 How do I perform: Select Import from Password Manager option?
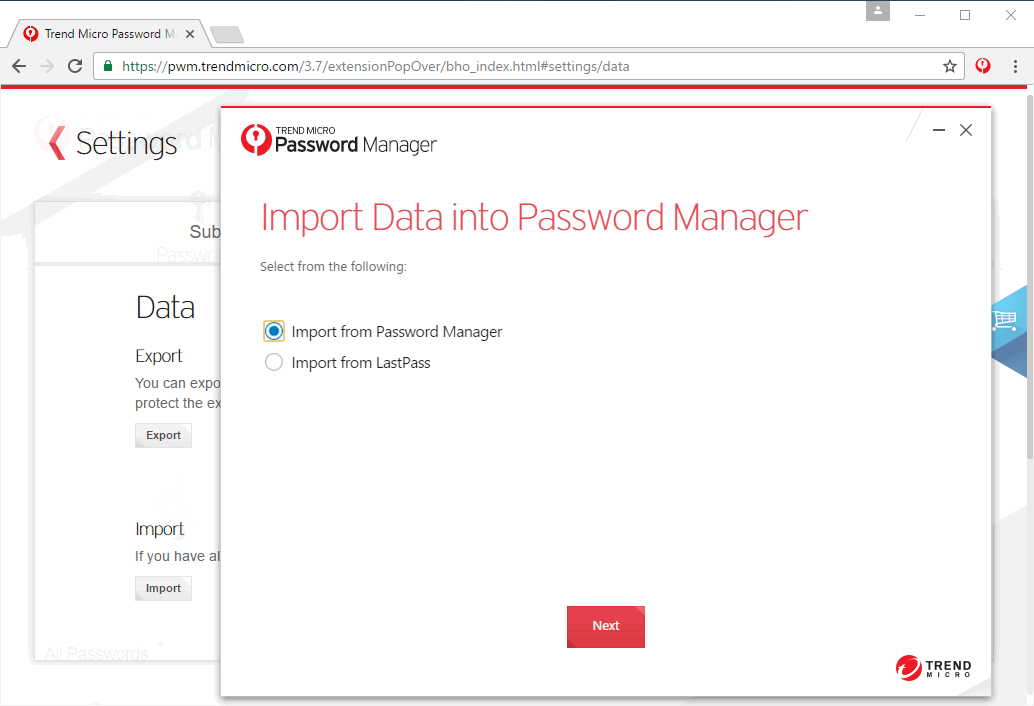tap(274, 331)
